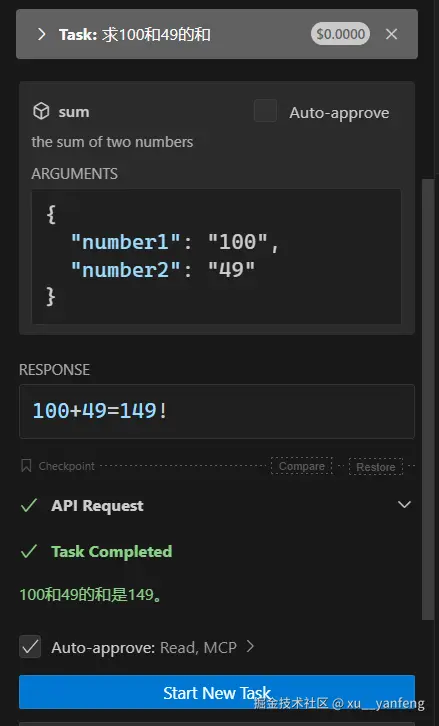This screenshot has height=726, width=439.
Task: Uncheck the Auto-approve Read, MCP checkbox
Action: click(30, 647)
